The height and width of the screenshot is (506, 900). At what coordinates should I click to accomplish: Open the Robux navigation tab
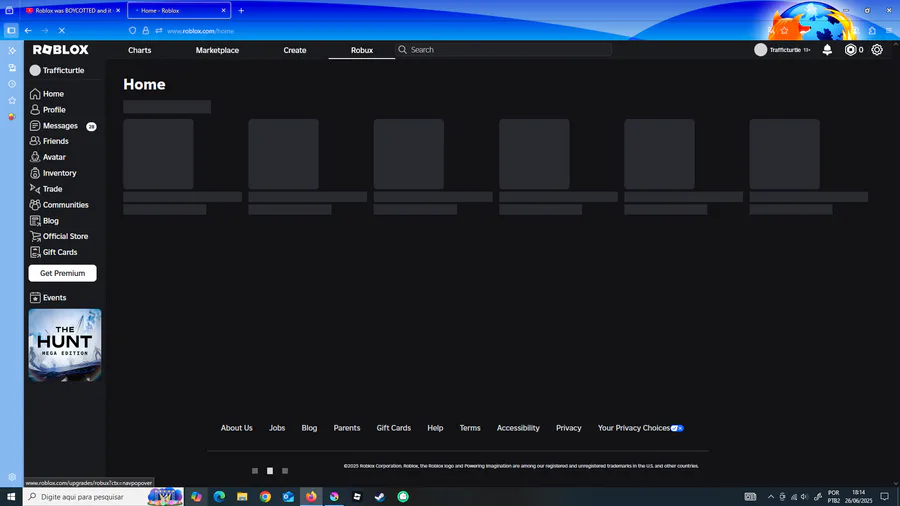tap(362, 50)
